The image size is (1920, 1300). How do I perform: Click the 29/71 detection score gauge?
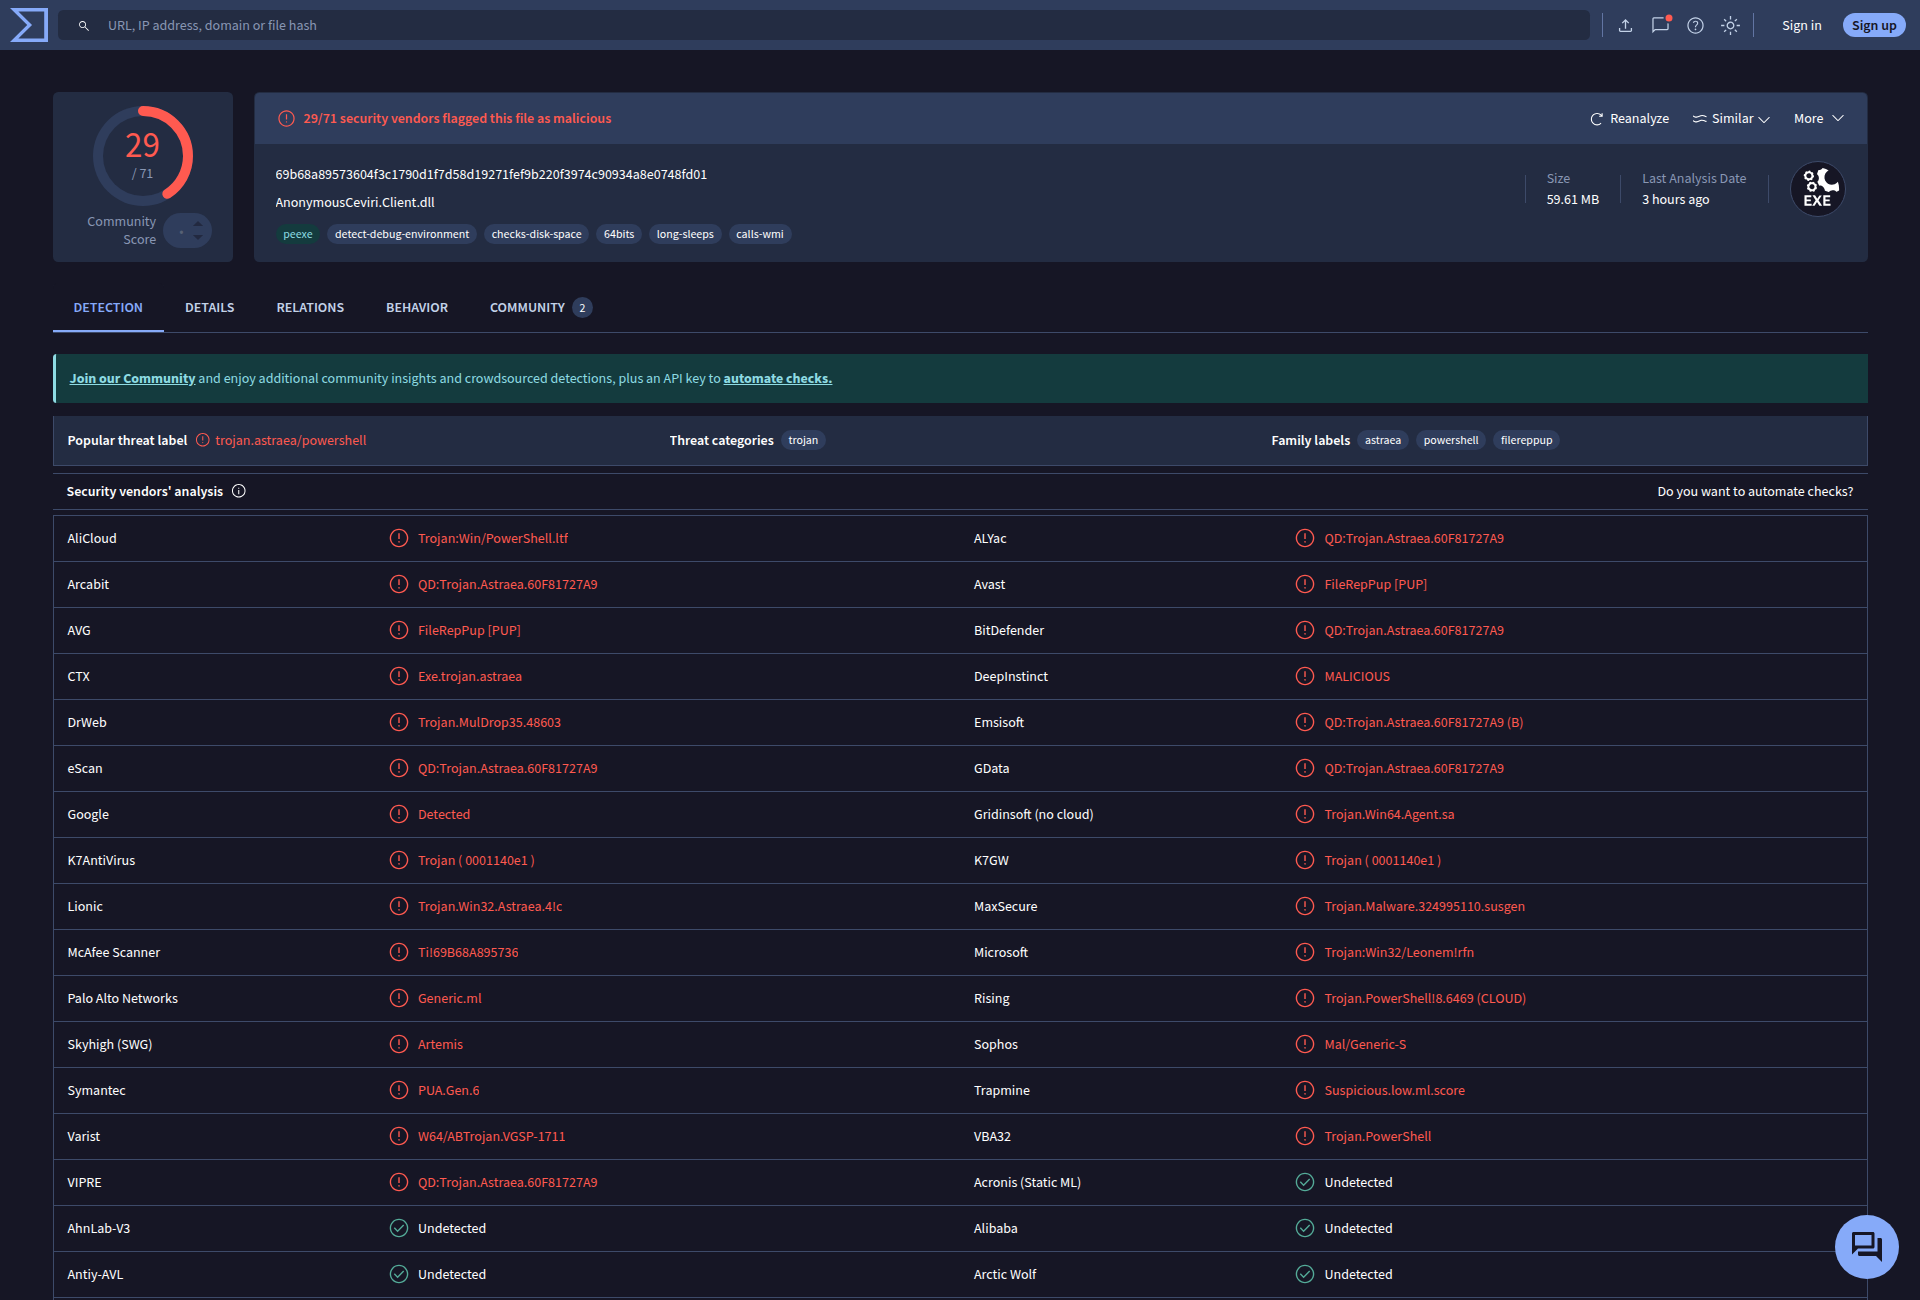143,156
